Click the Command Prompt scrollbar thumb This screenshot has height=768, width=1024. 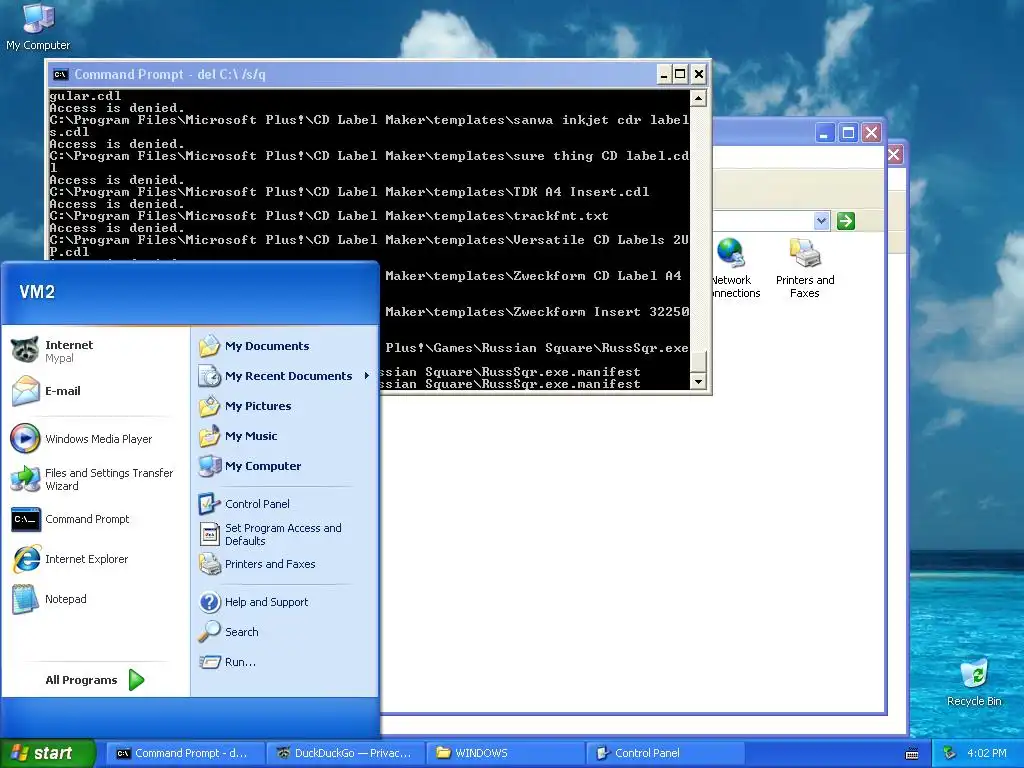pyautogui.click(x=698, y=360)
